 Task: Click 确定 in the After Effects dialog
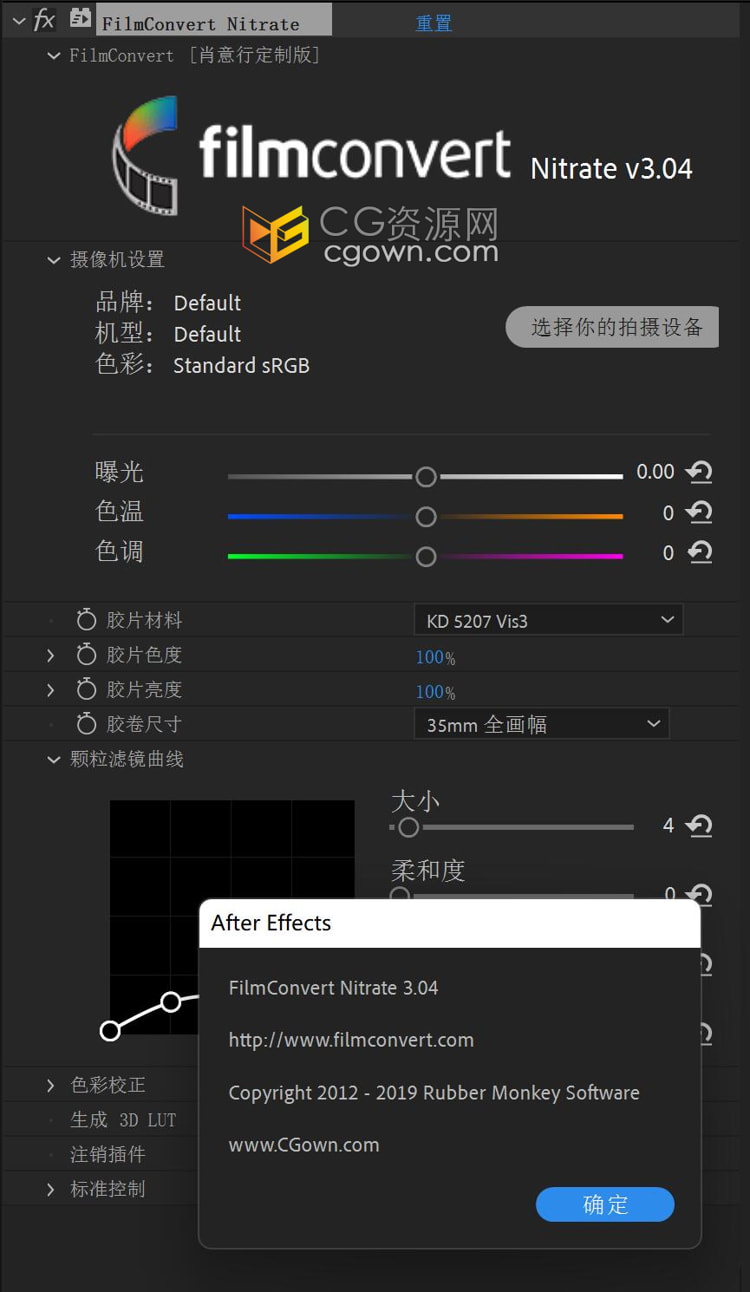click(605, 1204)
